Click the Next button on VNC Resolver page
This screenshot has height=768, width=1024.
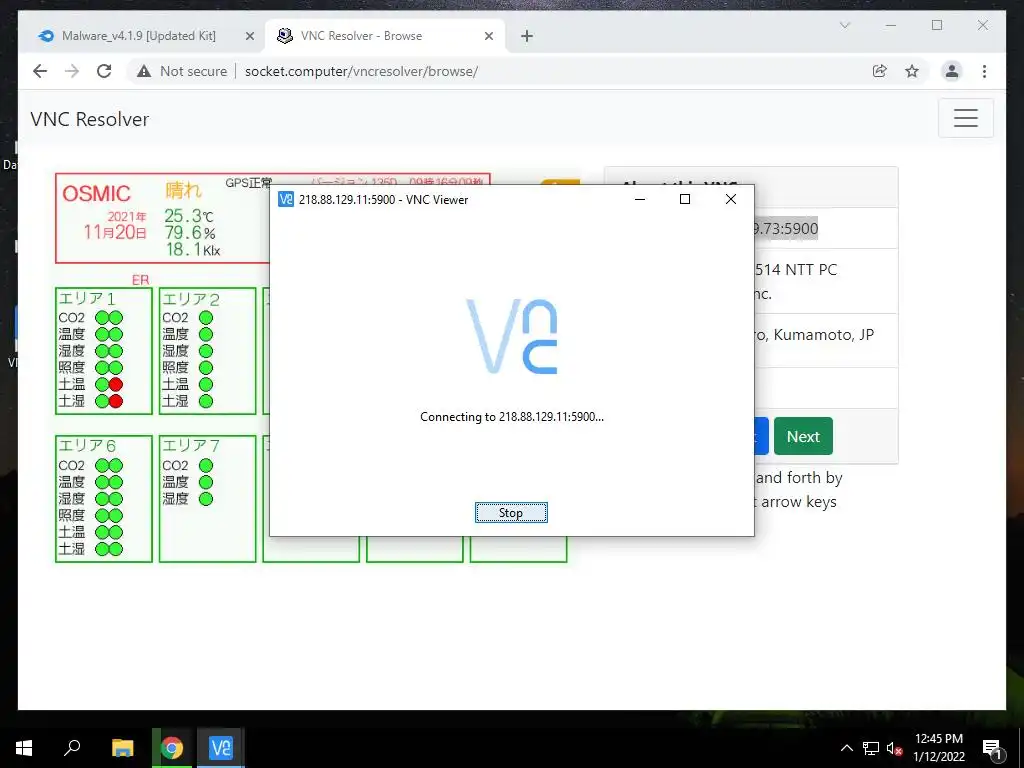point(803,436)
